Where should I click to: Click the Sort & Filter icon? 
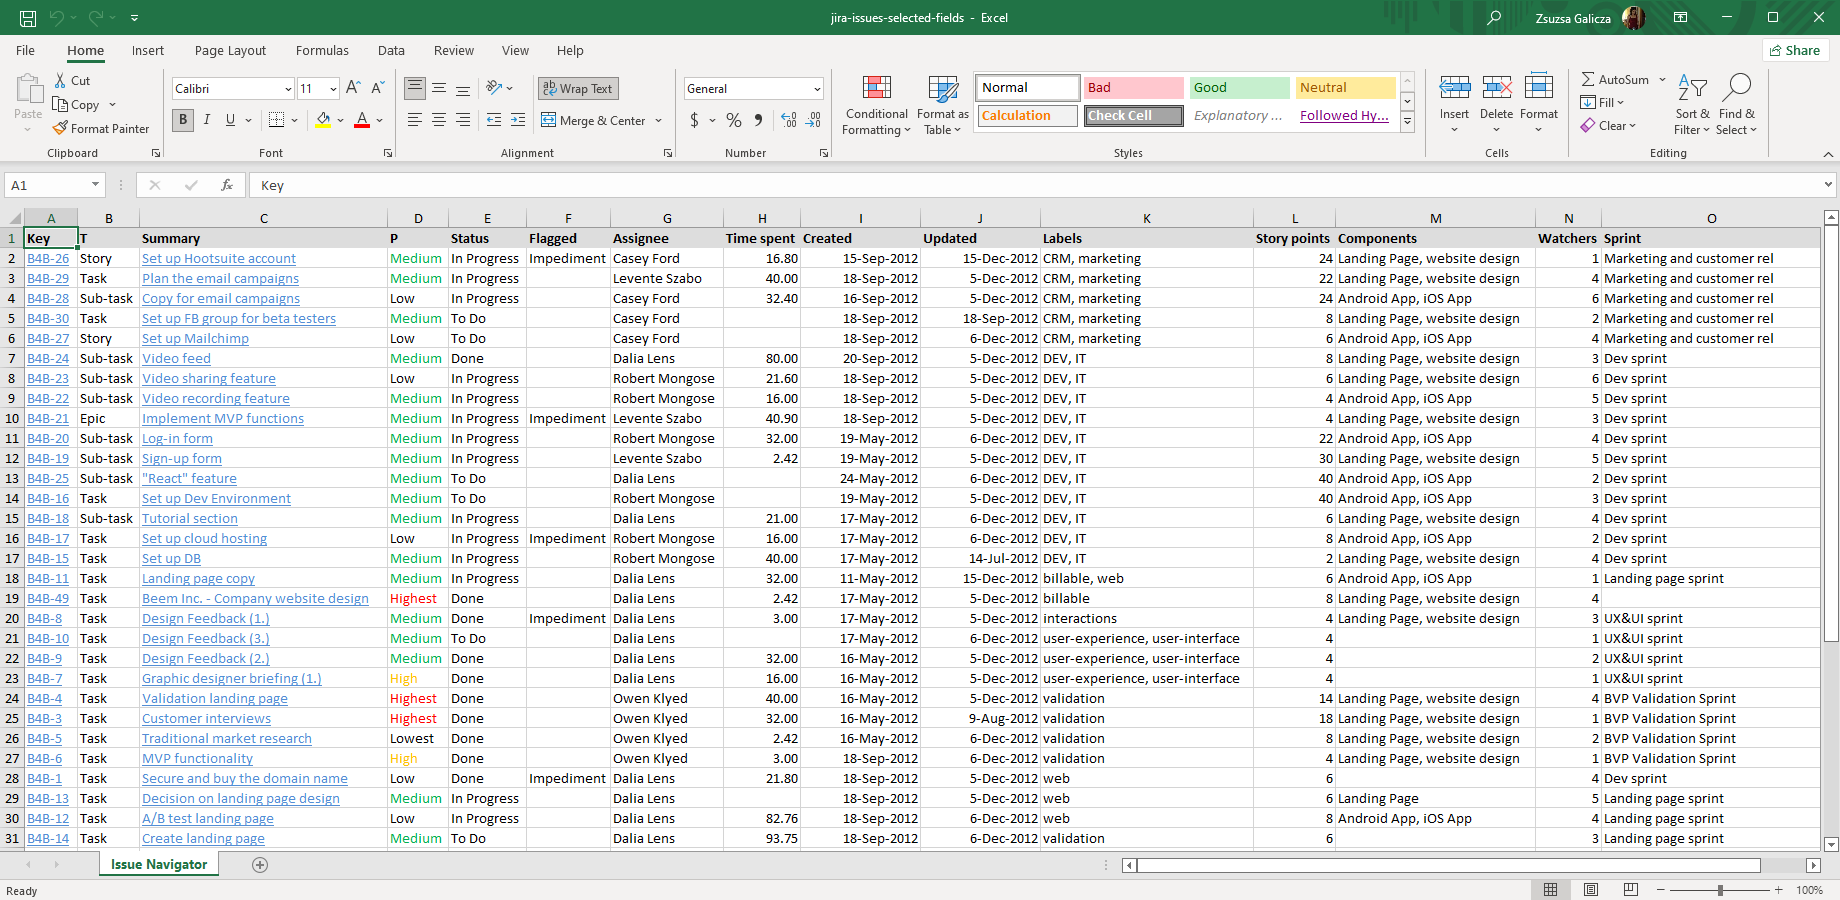[x=1691, y=100]
